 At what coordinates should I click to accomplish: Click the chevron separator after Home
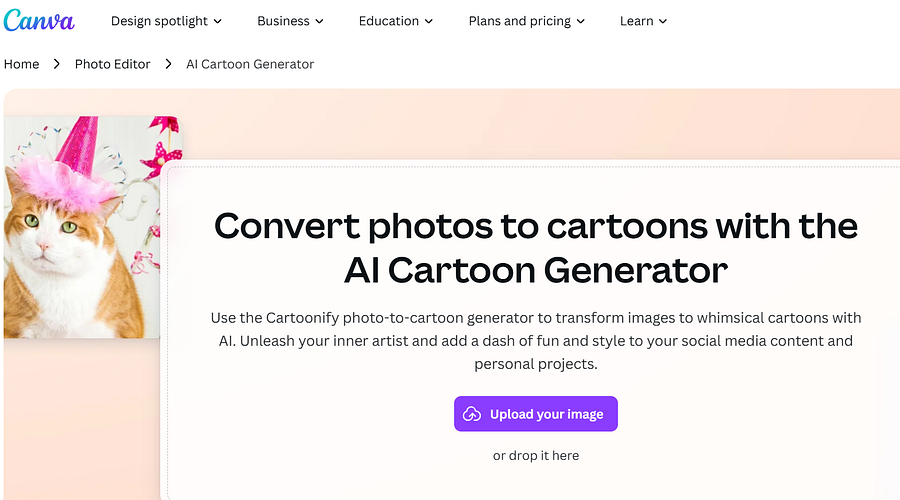(x=56, y=64)
